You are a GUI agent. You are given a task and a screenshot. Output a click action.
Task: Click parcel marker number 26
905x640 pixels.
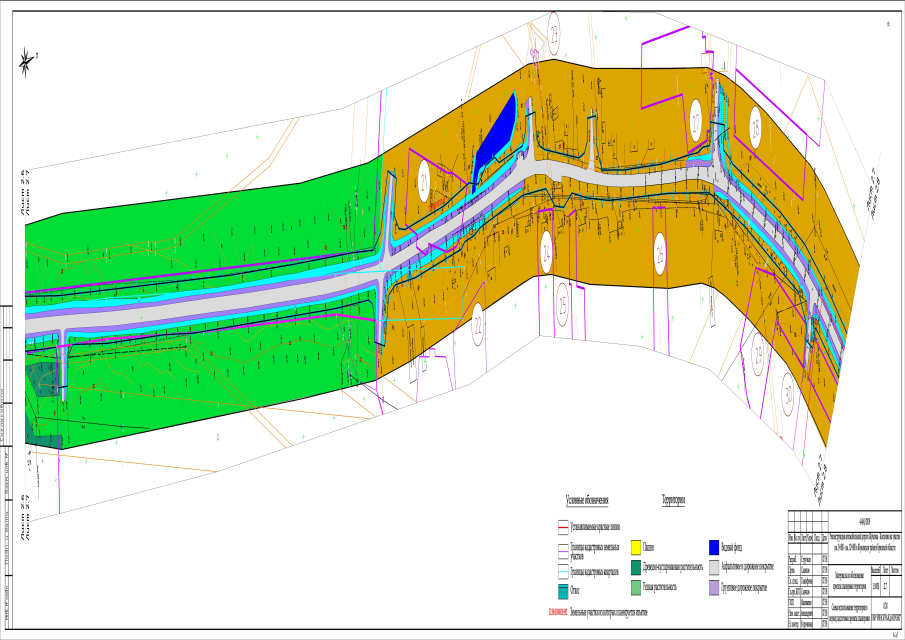click(660, 253)
